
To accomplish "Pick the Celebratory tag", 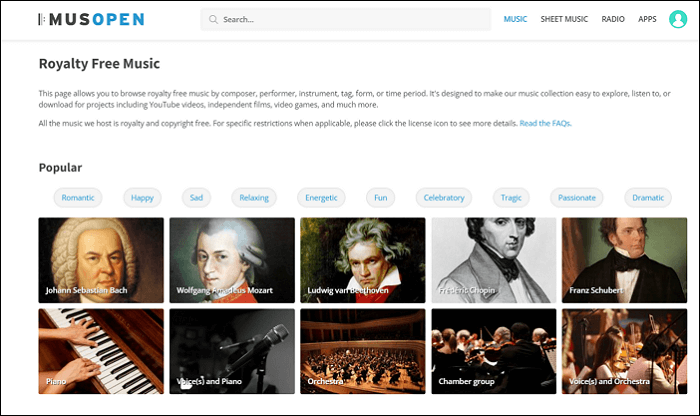I will pos(444,198).
